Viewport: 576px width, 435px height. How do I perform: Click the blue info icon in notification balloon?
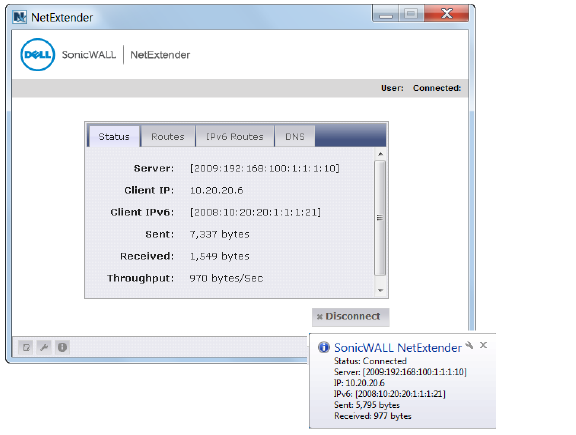324,347
